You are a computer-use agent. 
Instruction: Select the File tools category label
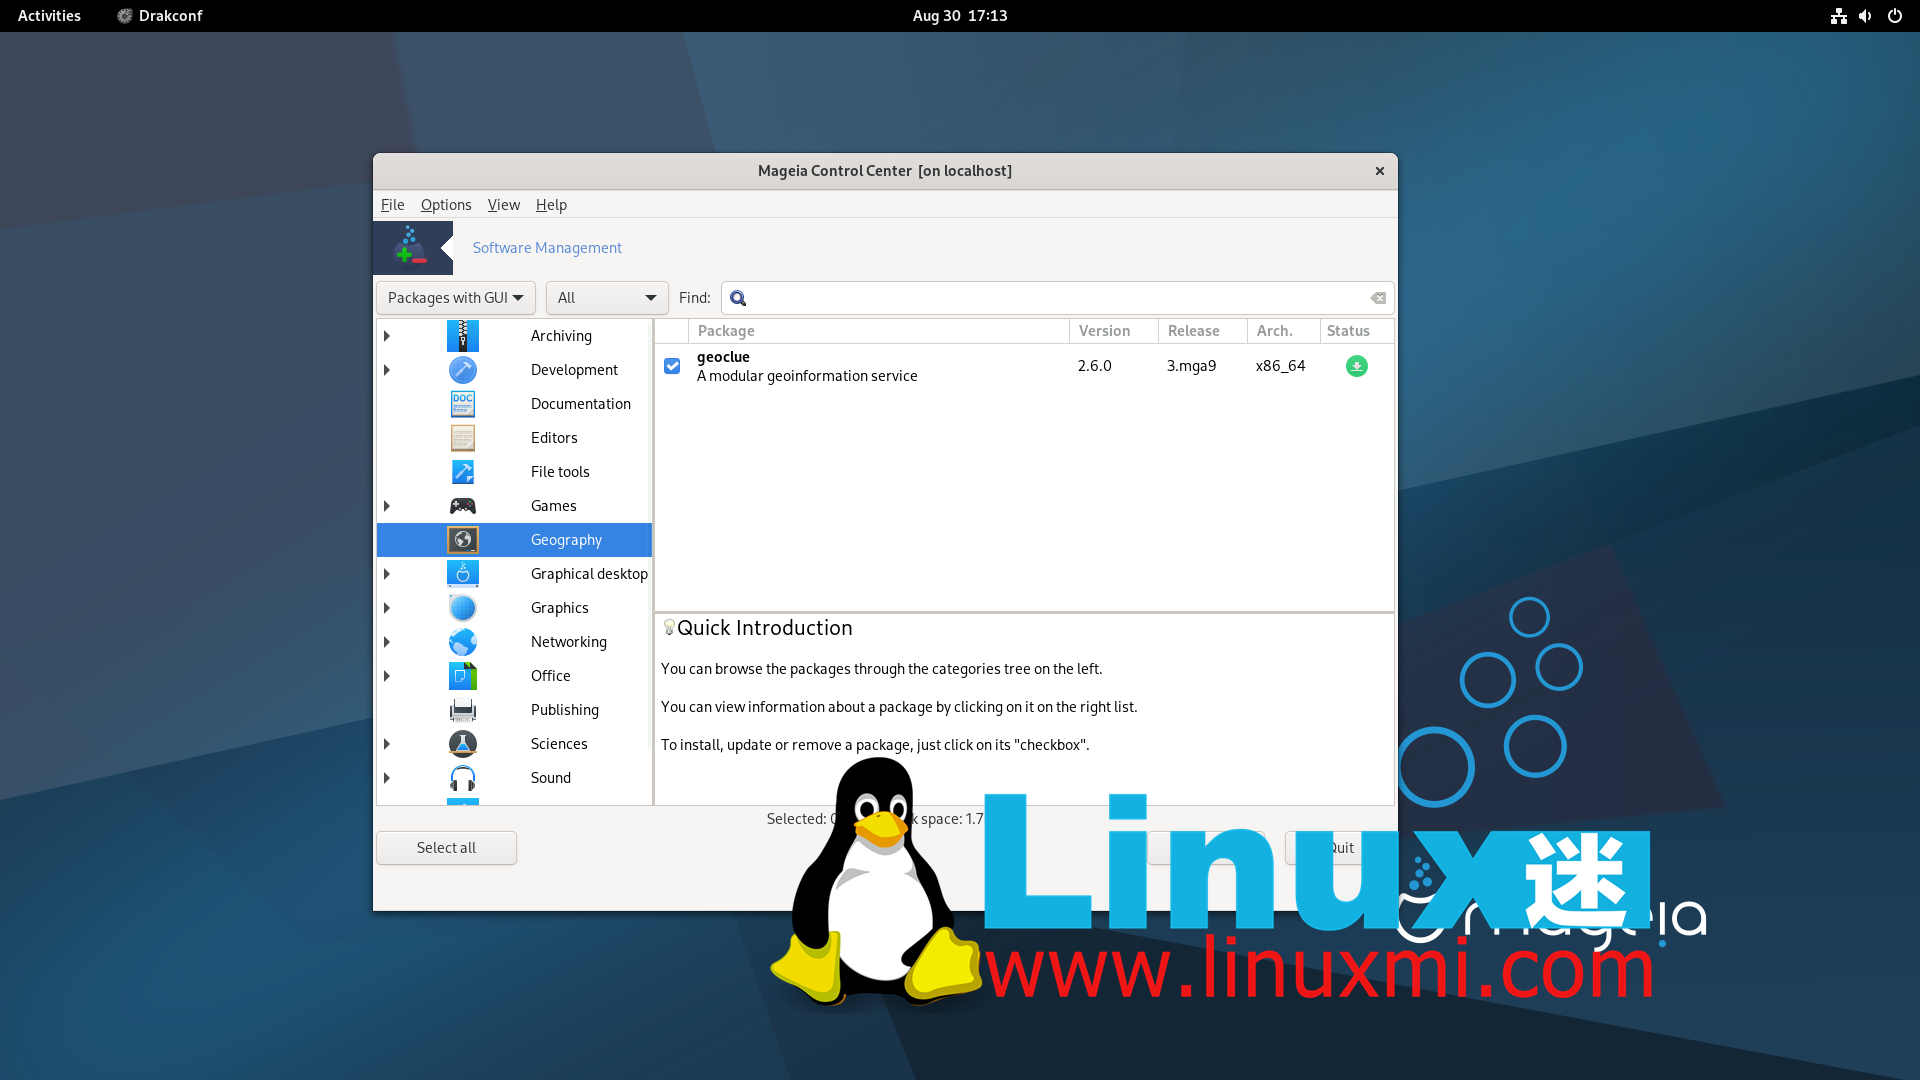pyautogui.click(x=560, y=472)
